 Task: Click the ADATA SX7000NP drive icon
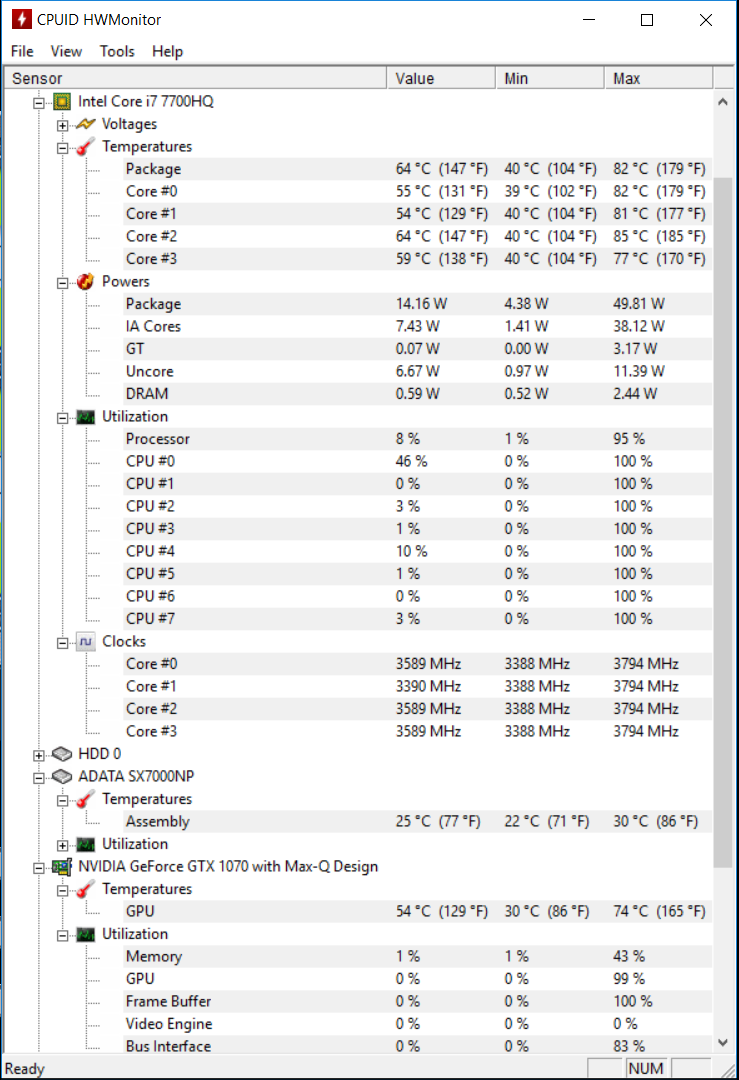coord(62,776)
